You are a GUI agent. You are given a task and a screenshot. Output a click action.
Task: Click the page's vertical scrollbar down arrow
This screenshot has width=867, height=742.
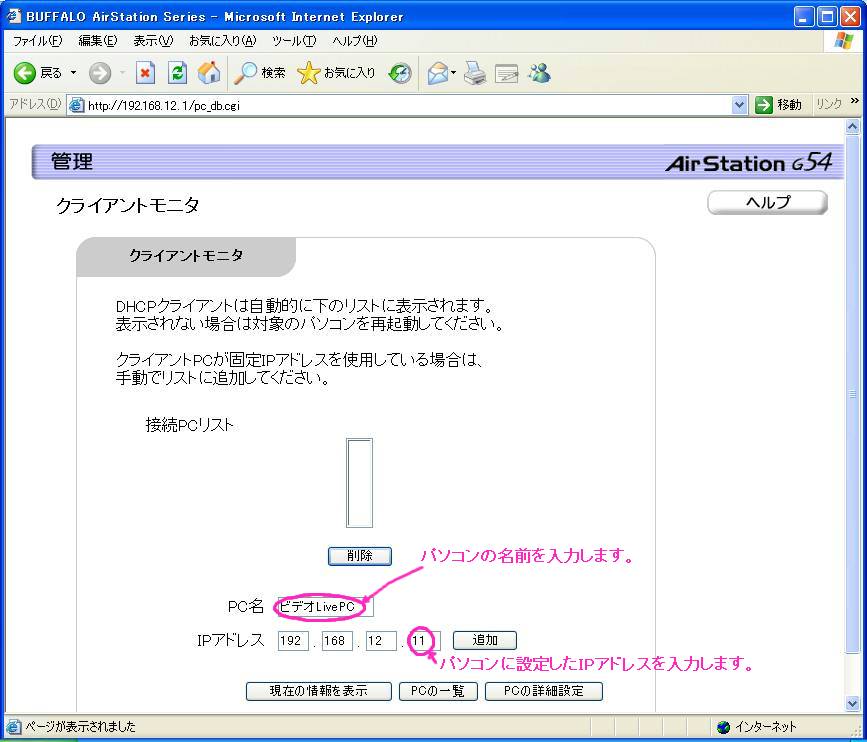click(853, 703)
